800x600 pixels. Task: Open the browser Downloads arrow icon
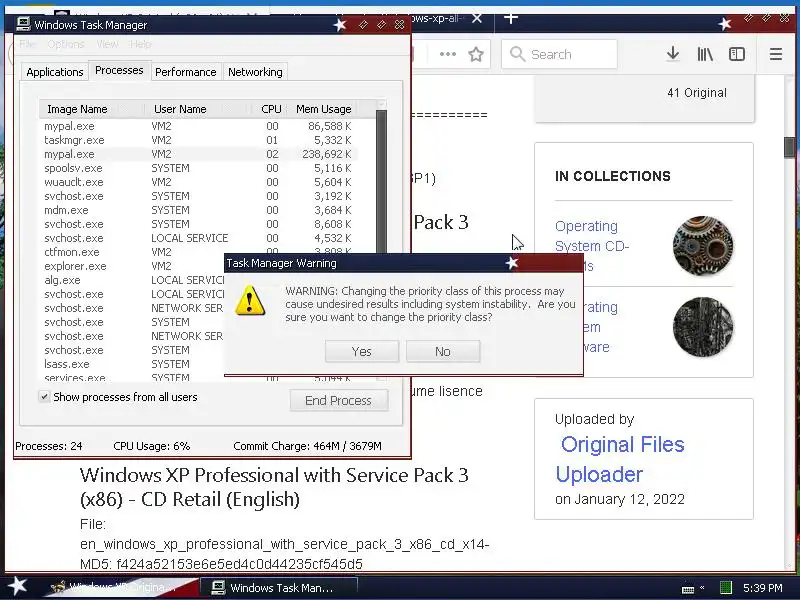coord(673,54)
